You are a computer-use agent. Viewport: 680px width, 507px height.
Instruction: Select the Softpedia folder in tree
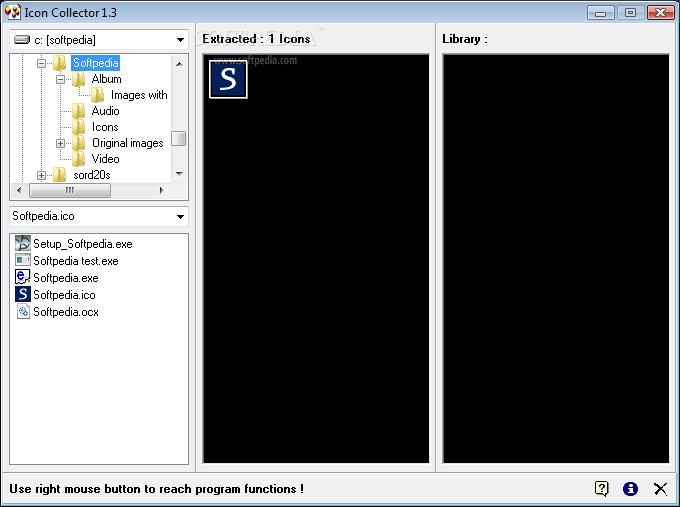click(x=95, y=63)
